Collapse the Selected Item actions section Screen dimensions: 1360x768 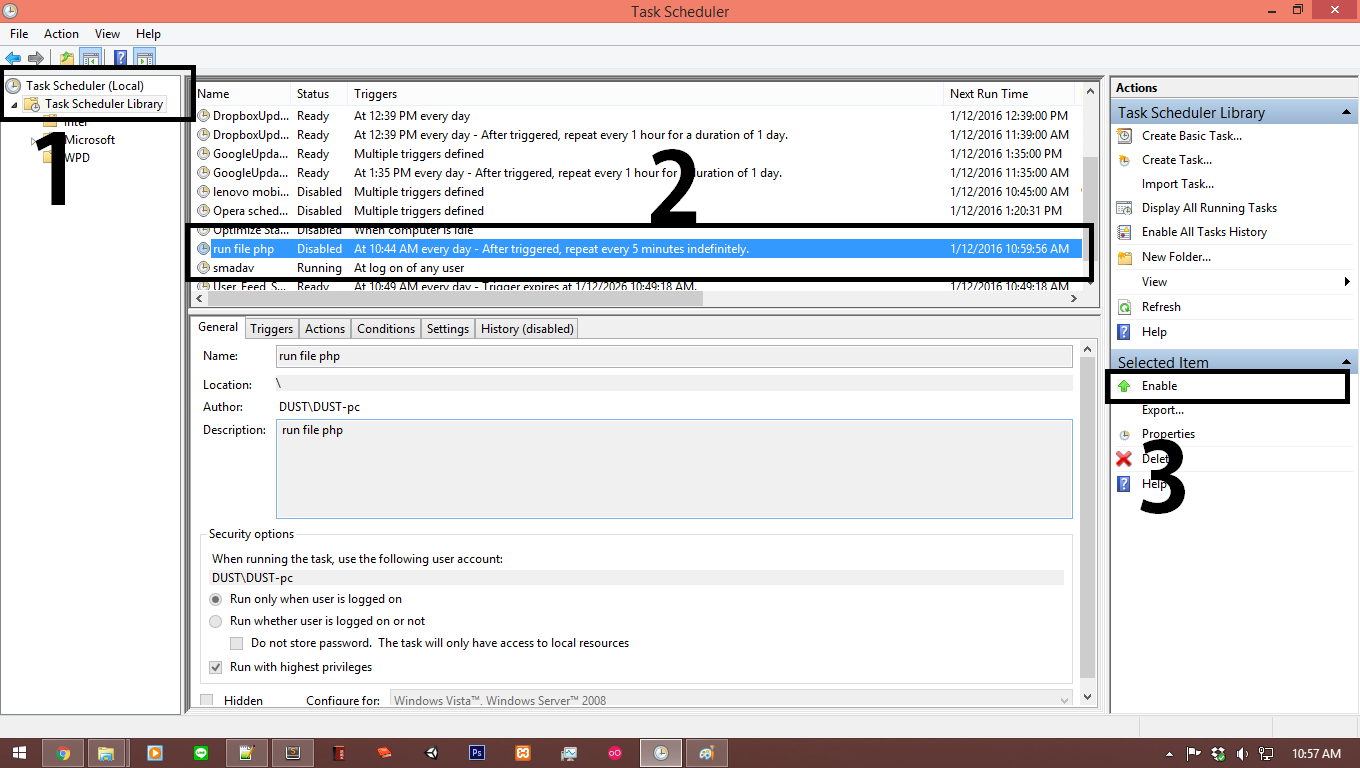coord(1346,362)
